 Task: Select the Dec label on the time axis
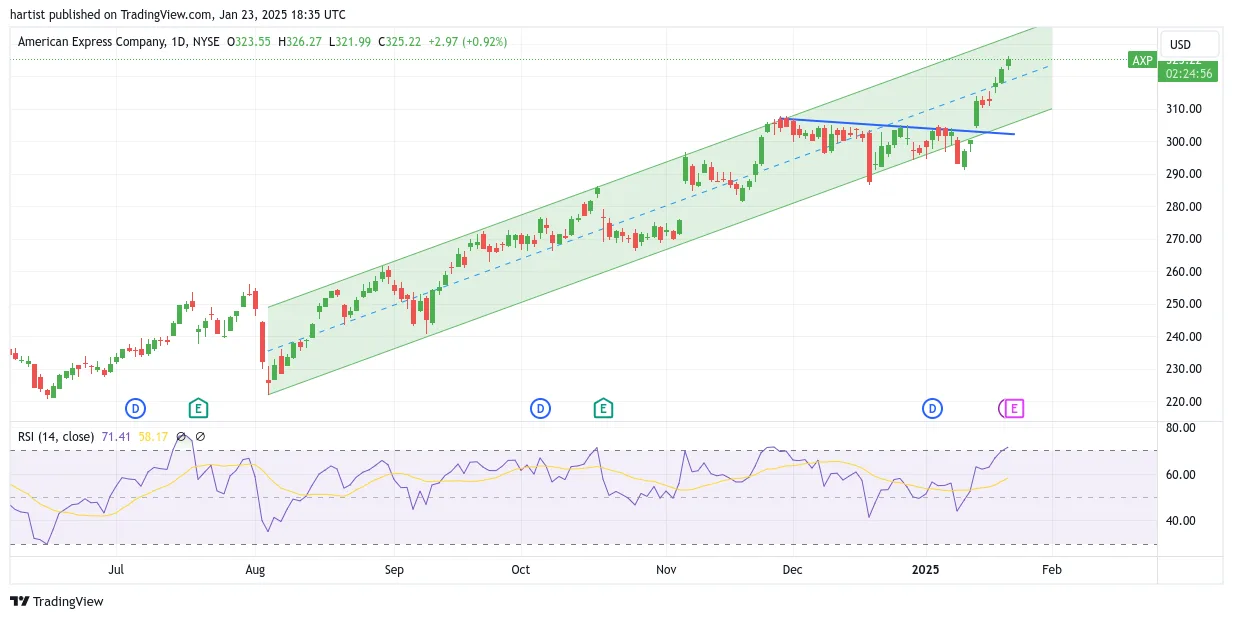point(792,570)
